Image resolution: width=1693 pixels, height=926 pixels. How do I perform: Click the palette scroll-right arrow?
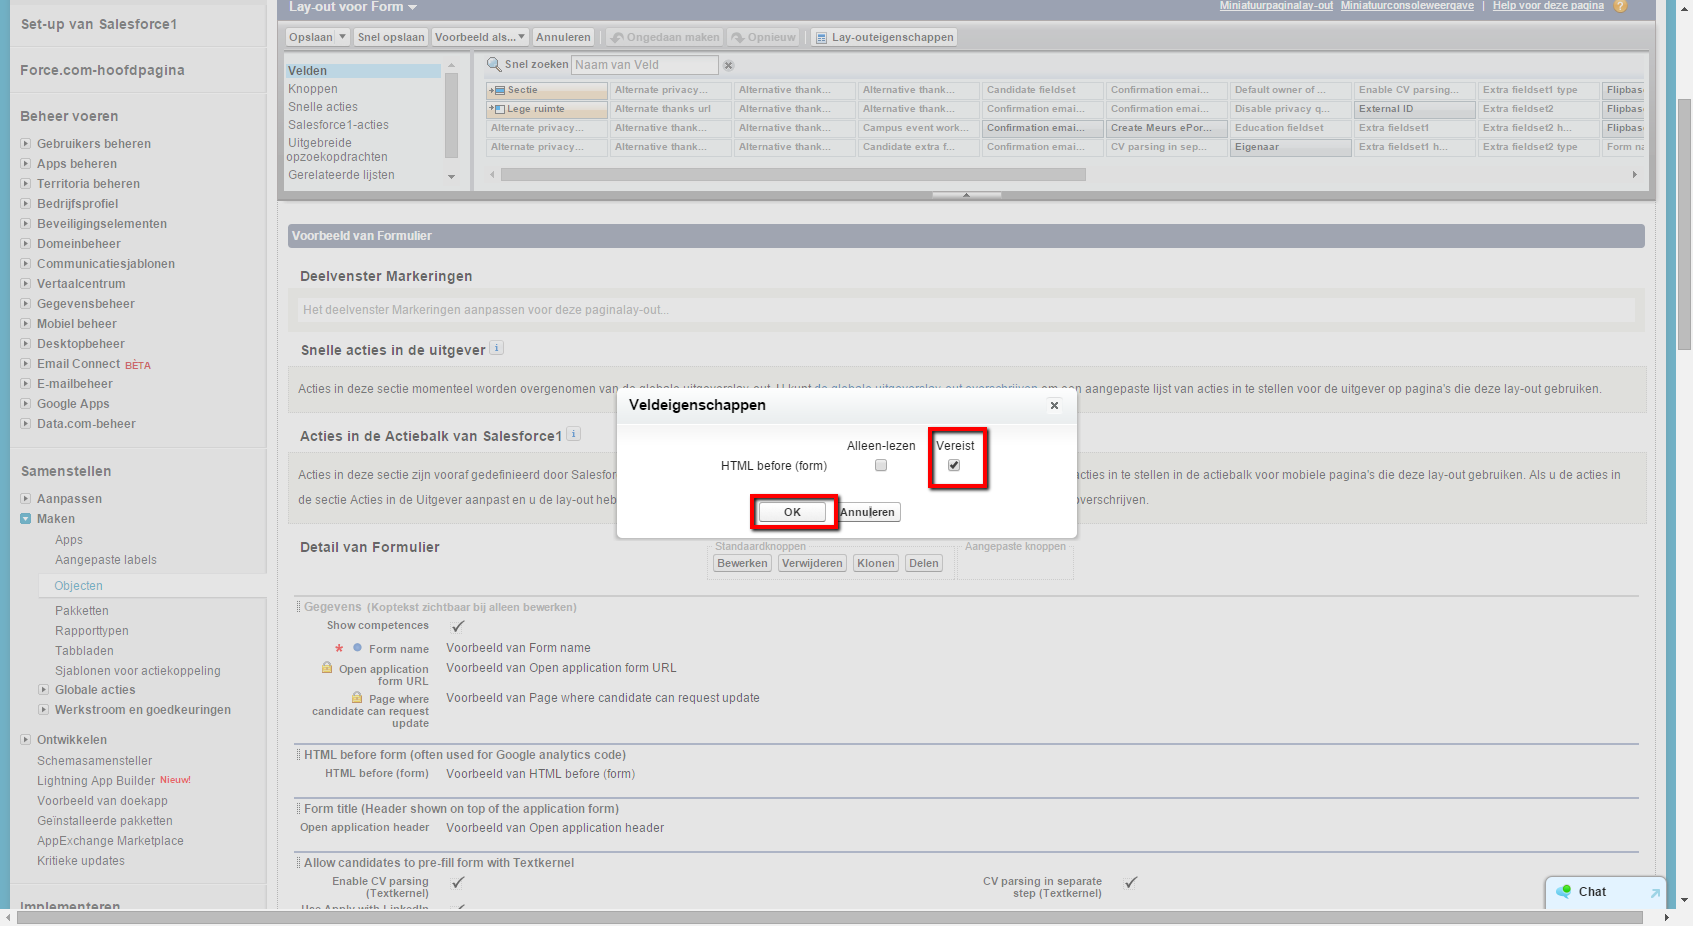tap(1635, 175)
